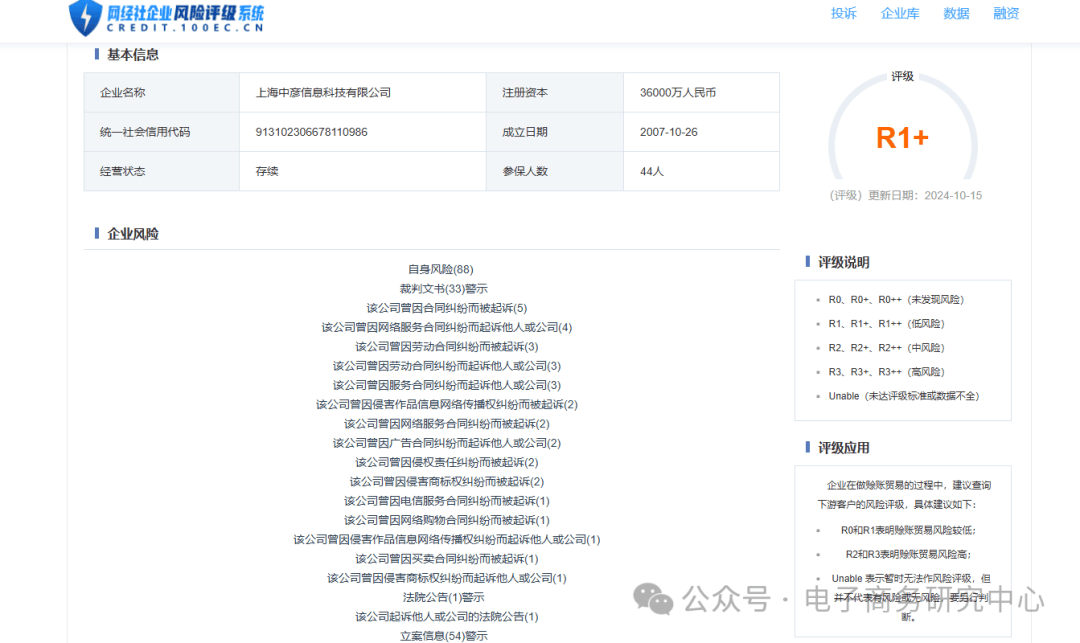Click 该公司曾因网络服务合同纠纷而被起诉(2)
Image resolution: width=1080 pixels, height=643 pixels.
[446, 423]
